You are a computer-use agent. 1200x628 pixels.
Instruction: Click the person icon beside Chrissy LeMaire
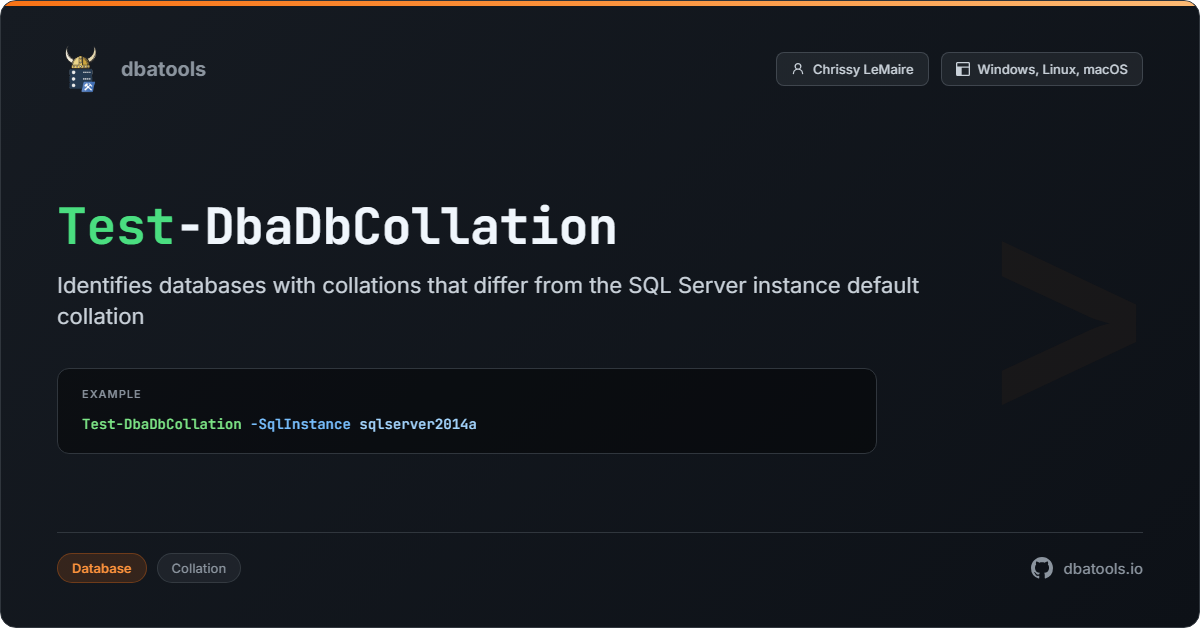click(797, 69)
